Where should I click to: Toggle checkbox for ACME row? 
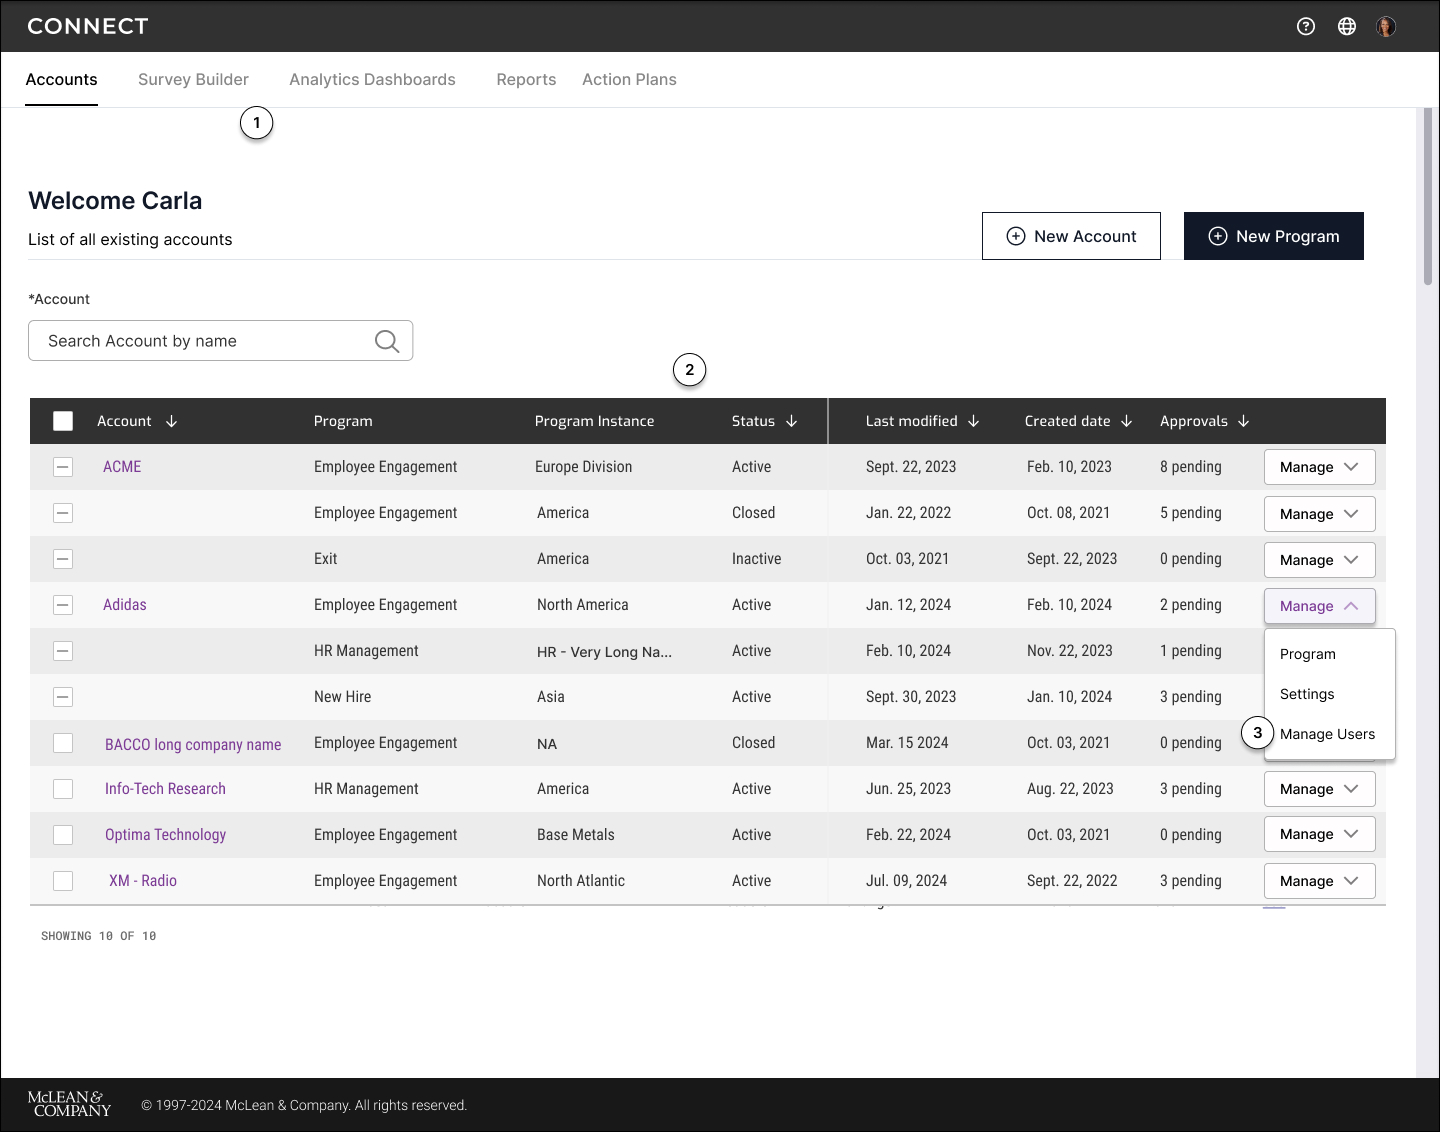[63, 467]
